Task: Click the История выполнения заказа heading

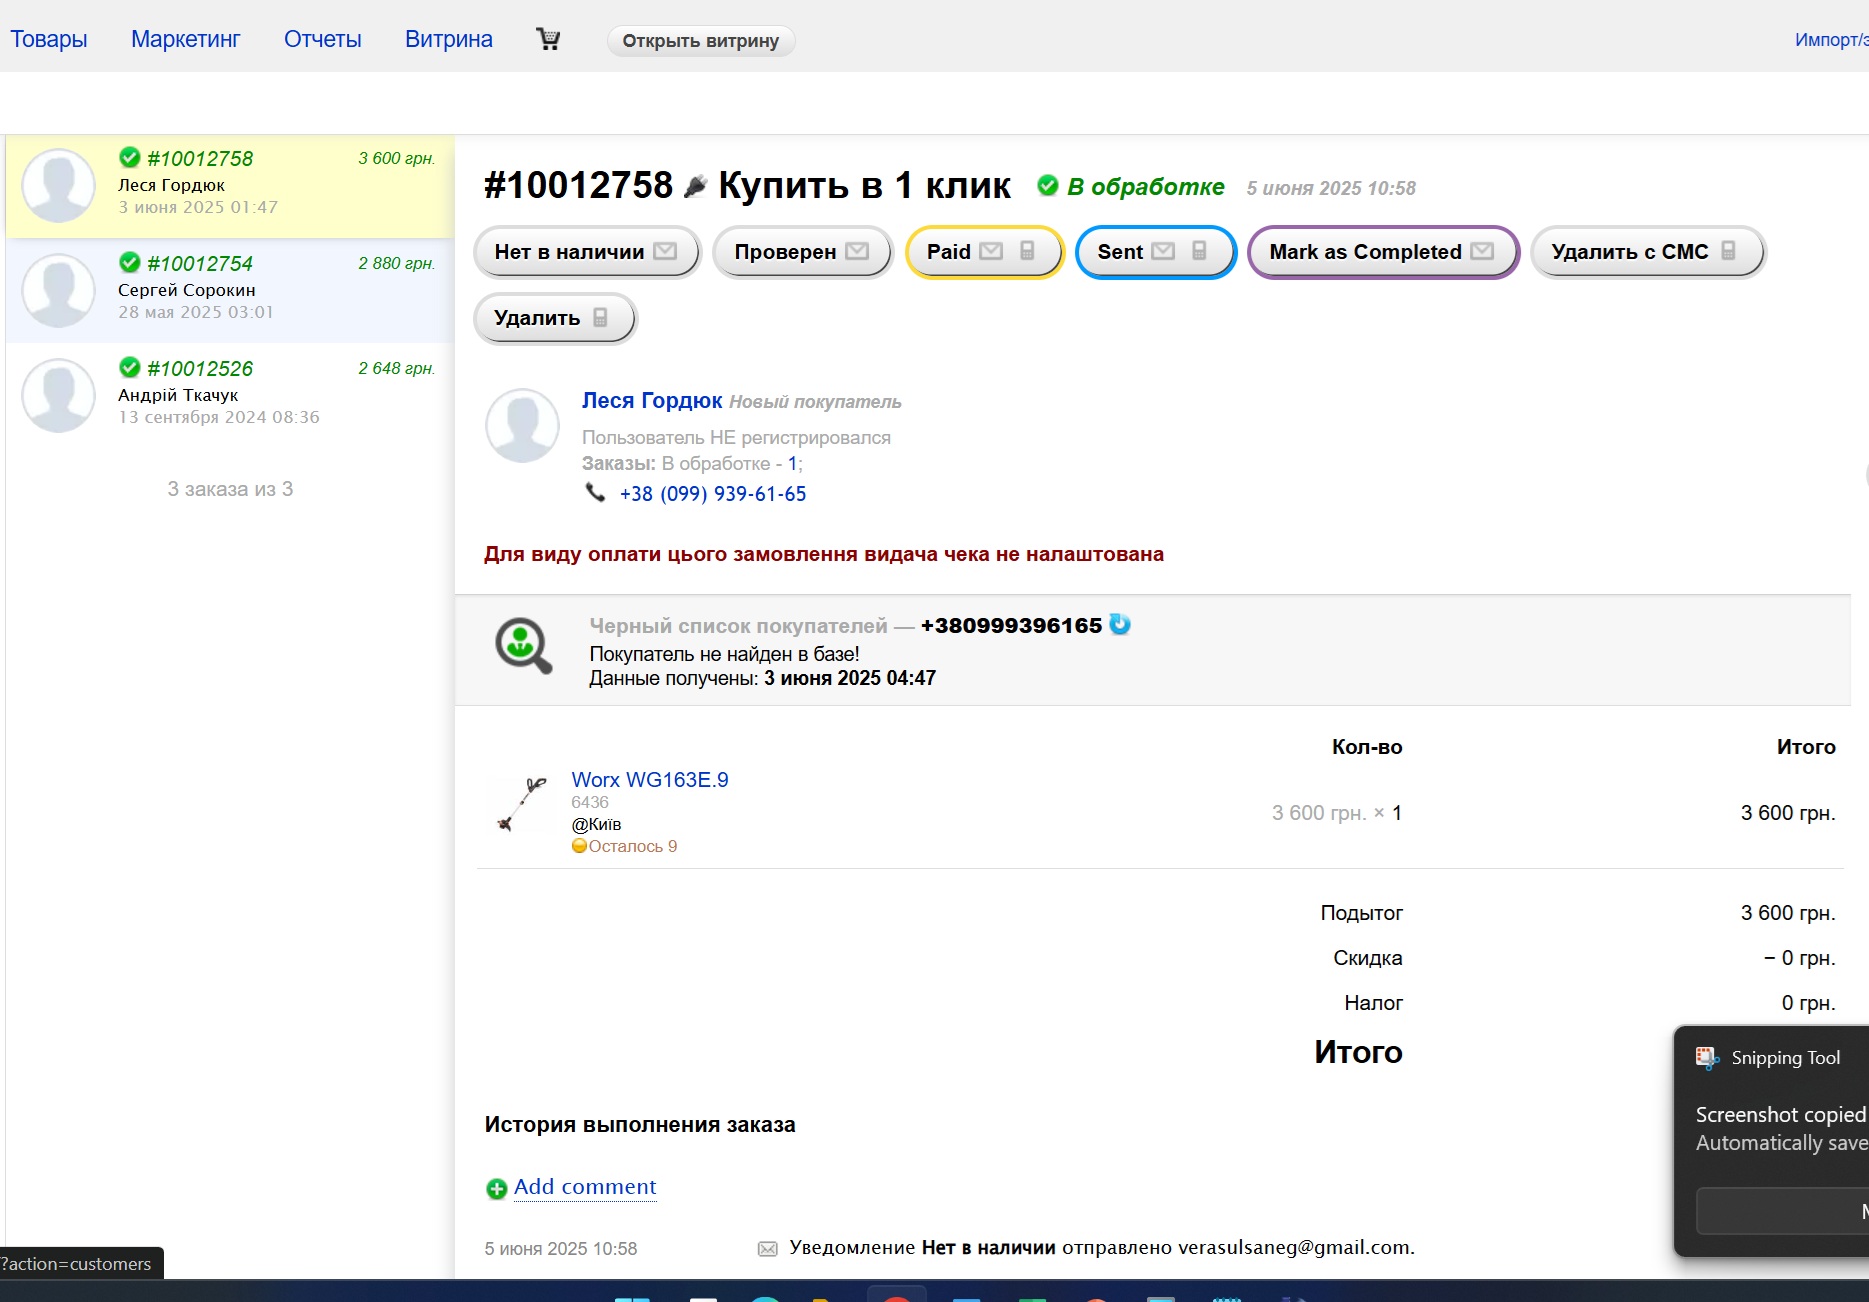Action: coord(640,1125)
